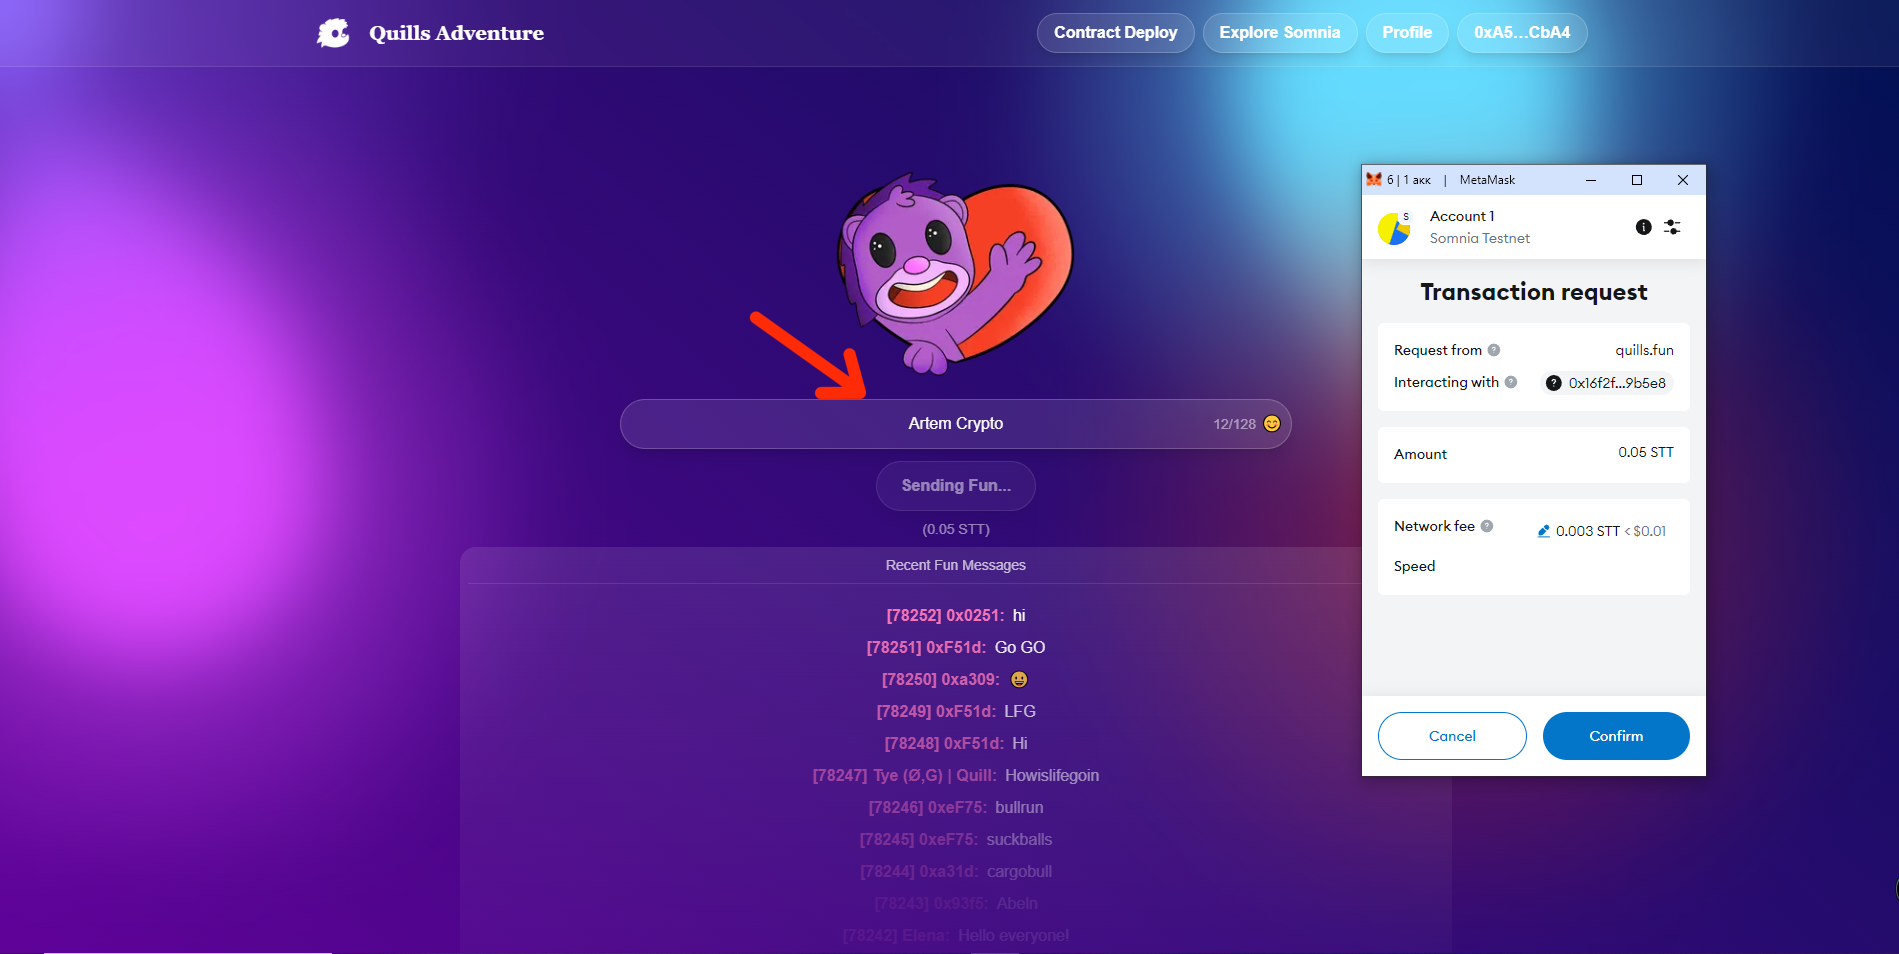1899x954 pixels.
Task: Click the 0.003 STT network fee value
Action: (x=1588, y=531)
